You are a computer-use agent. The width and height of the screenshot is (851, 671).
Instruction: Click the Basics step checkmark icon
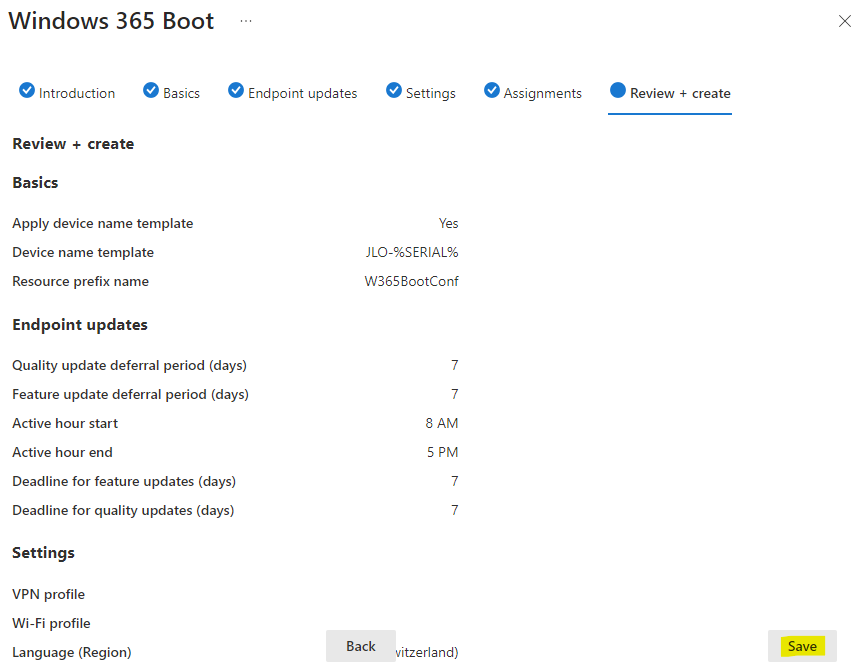(150, 90)
